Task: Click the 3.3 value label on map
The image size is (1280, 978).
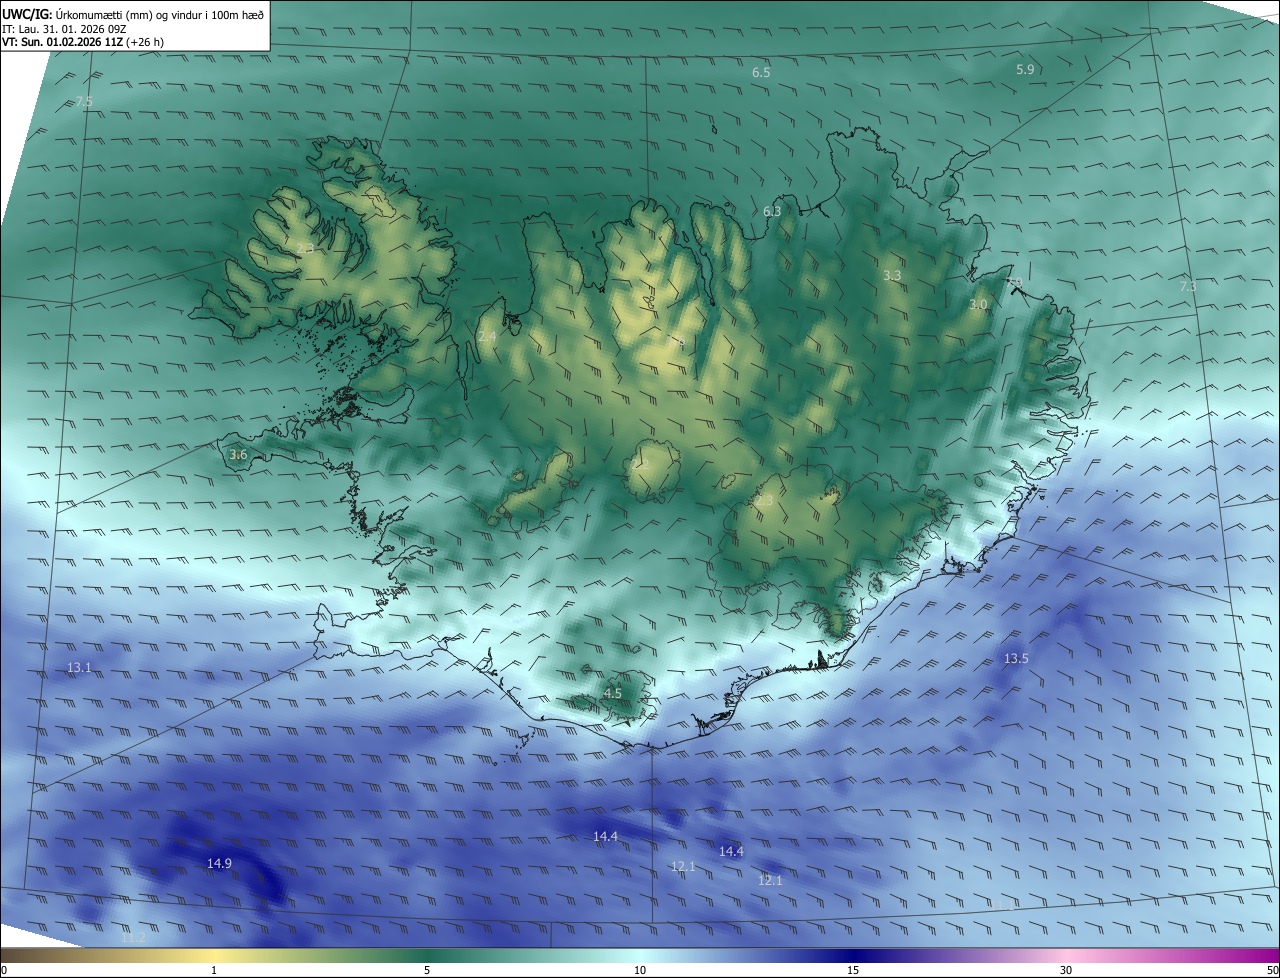Action: (x=892, y=275)
